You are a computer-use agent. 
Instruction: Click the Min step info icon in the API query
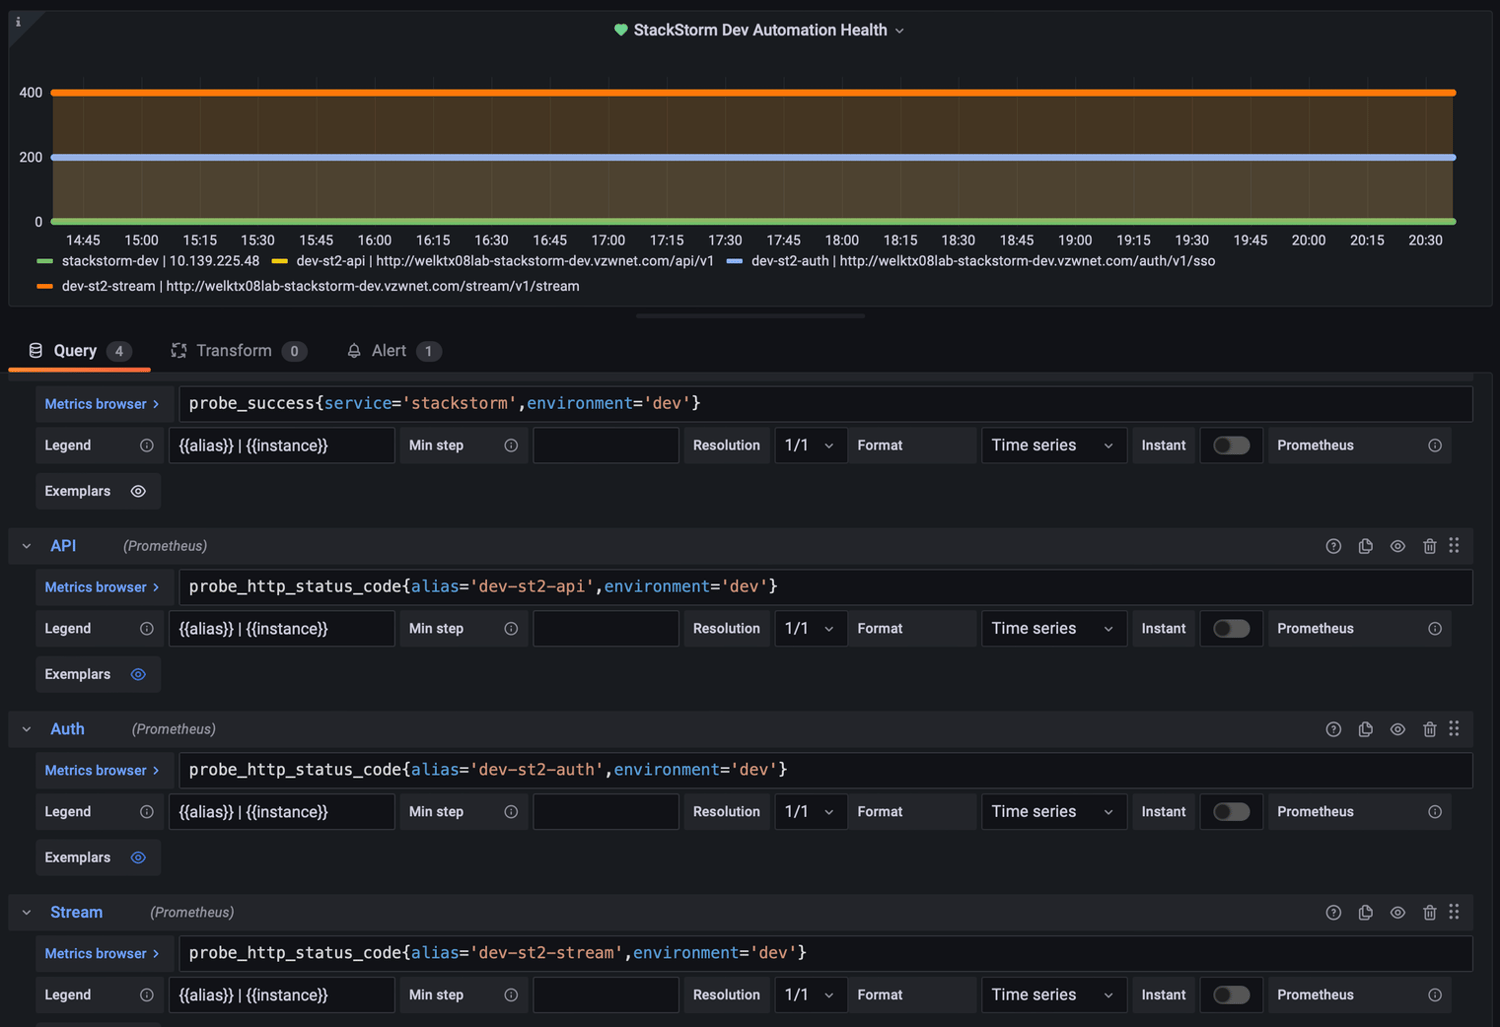[x=510, y=628]
